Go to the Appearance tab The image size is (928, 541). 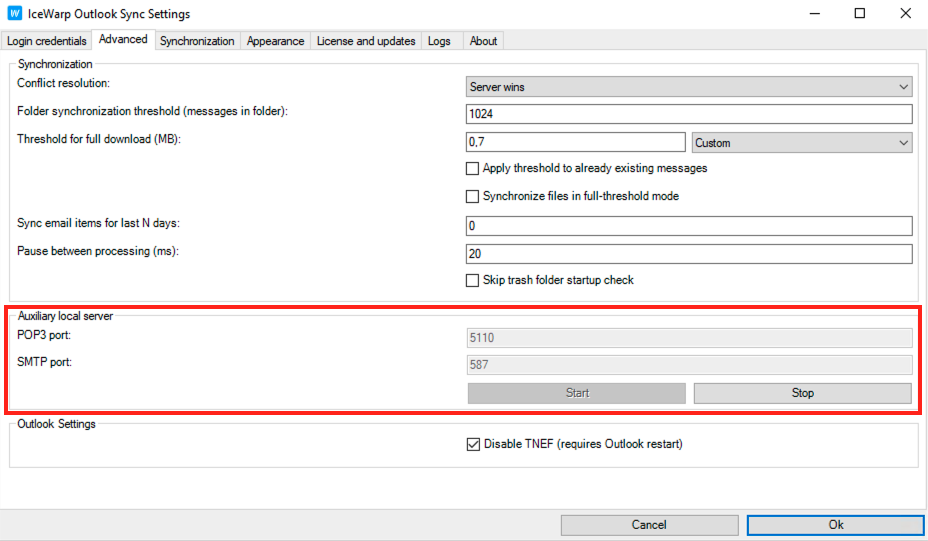(x=275, y=41)
